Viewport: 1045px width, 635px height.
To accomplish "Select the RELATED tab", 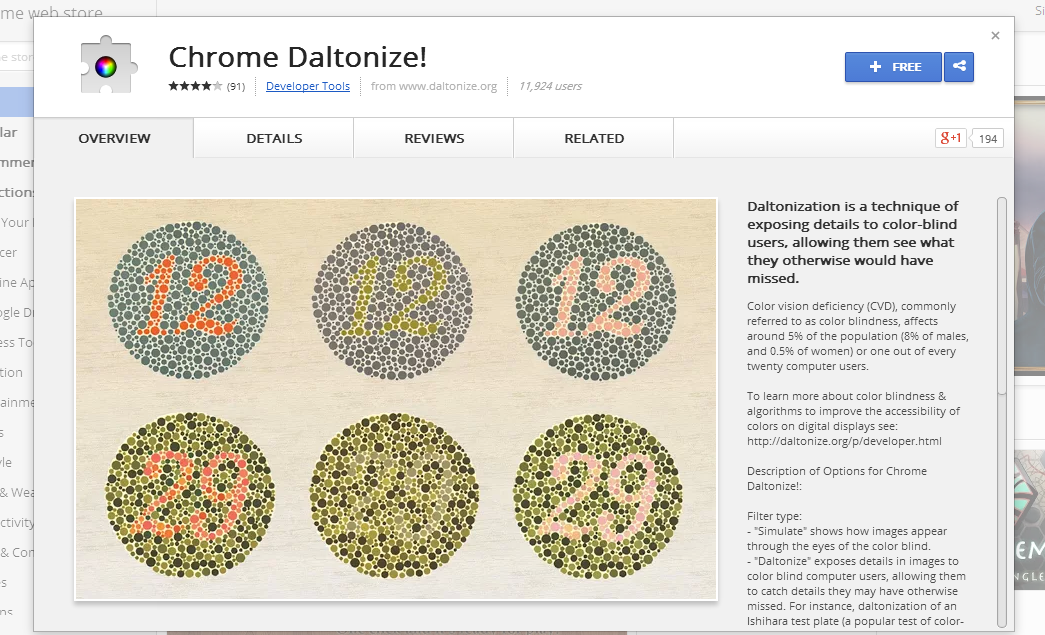I will click(593, 138).
